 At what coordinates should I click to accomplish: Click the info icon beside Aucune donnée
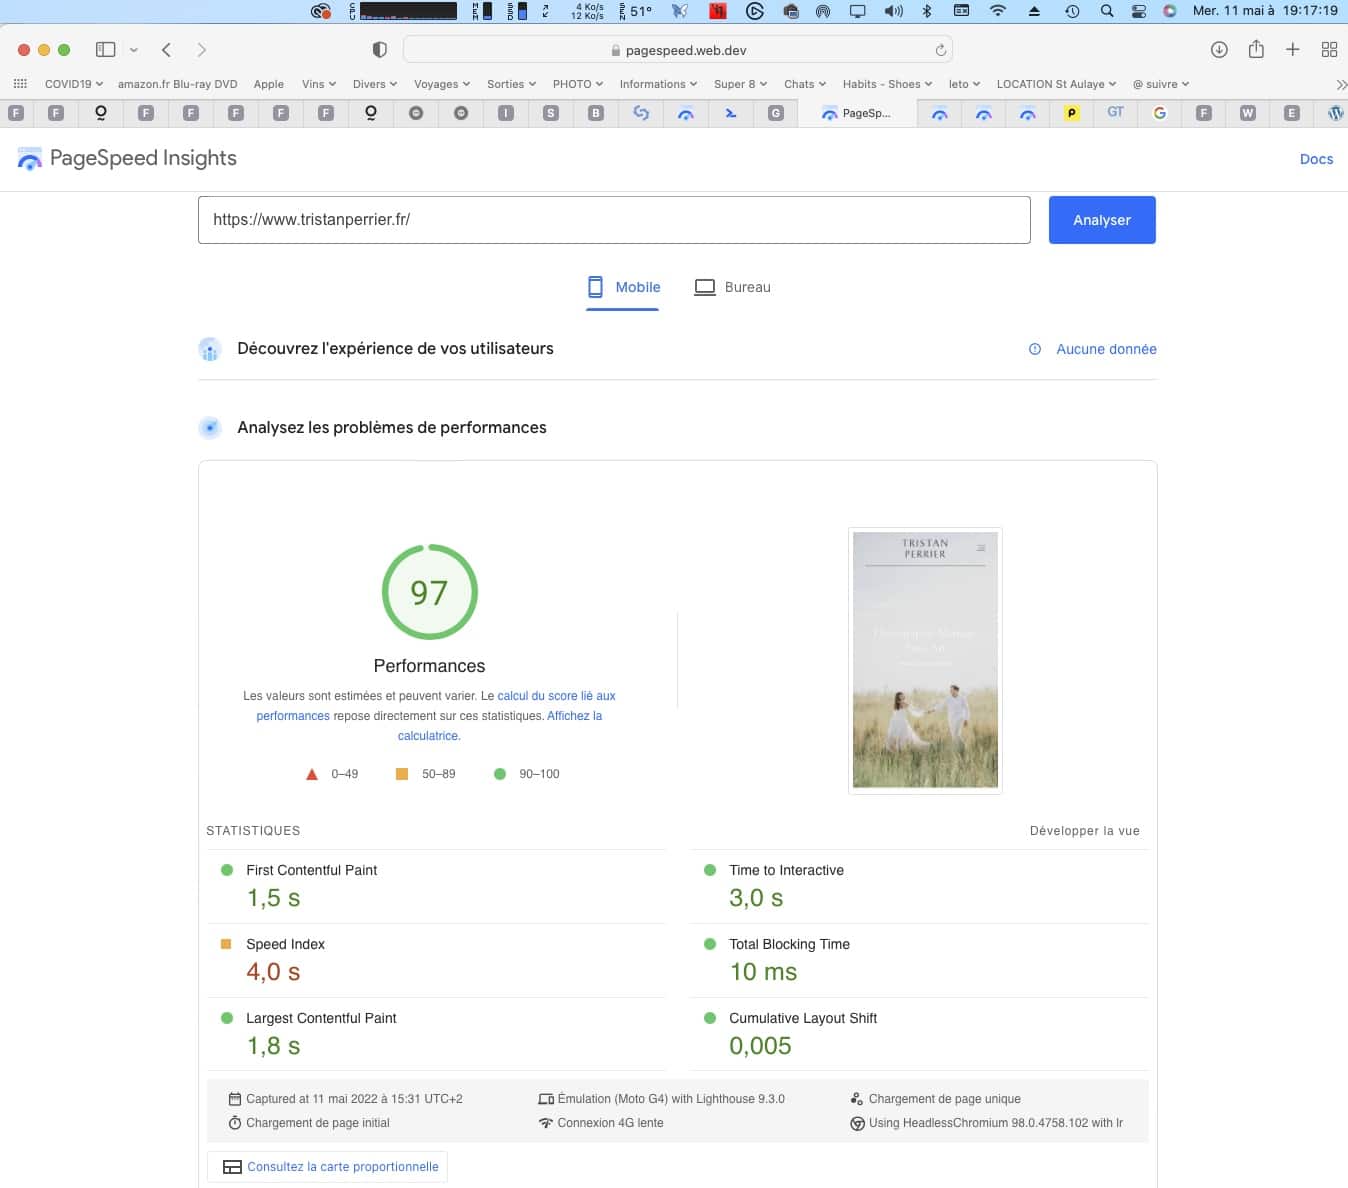(x=1035, y=349)
